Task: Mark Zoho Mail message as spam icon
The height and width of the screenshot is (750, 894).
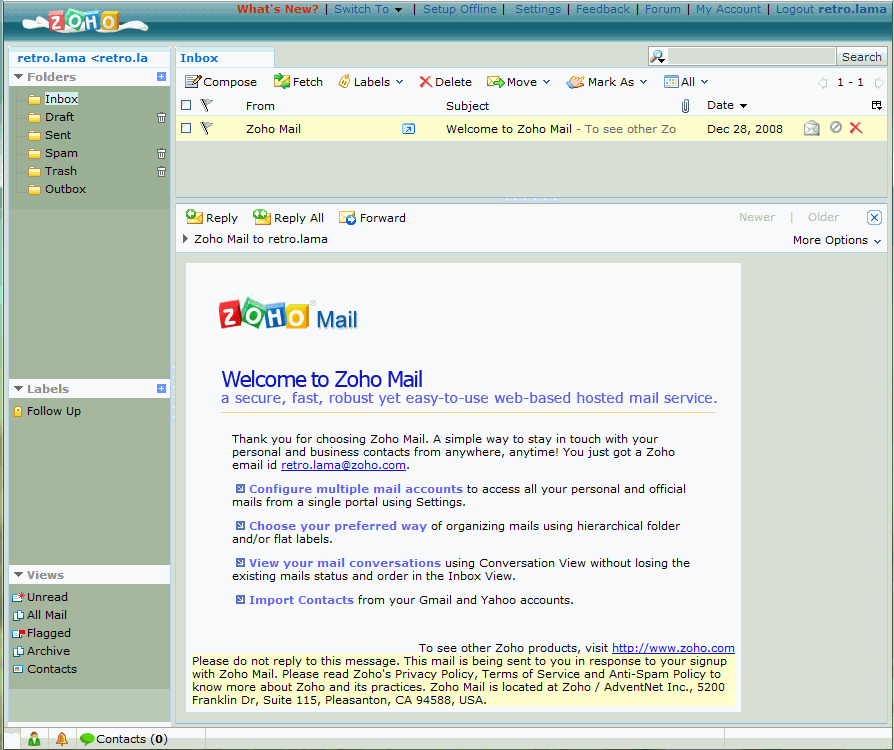Action: (836, 127)
